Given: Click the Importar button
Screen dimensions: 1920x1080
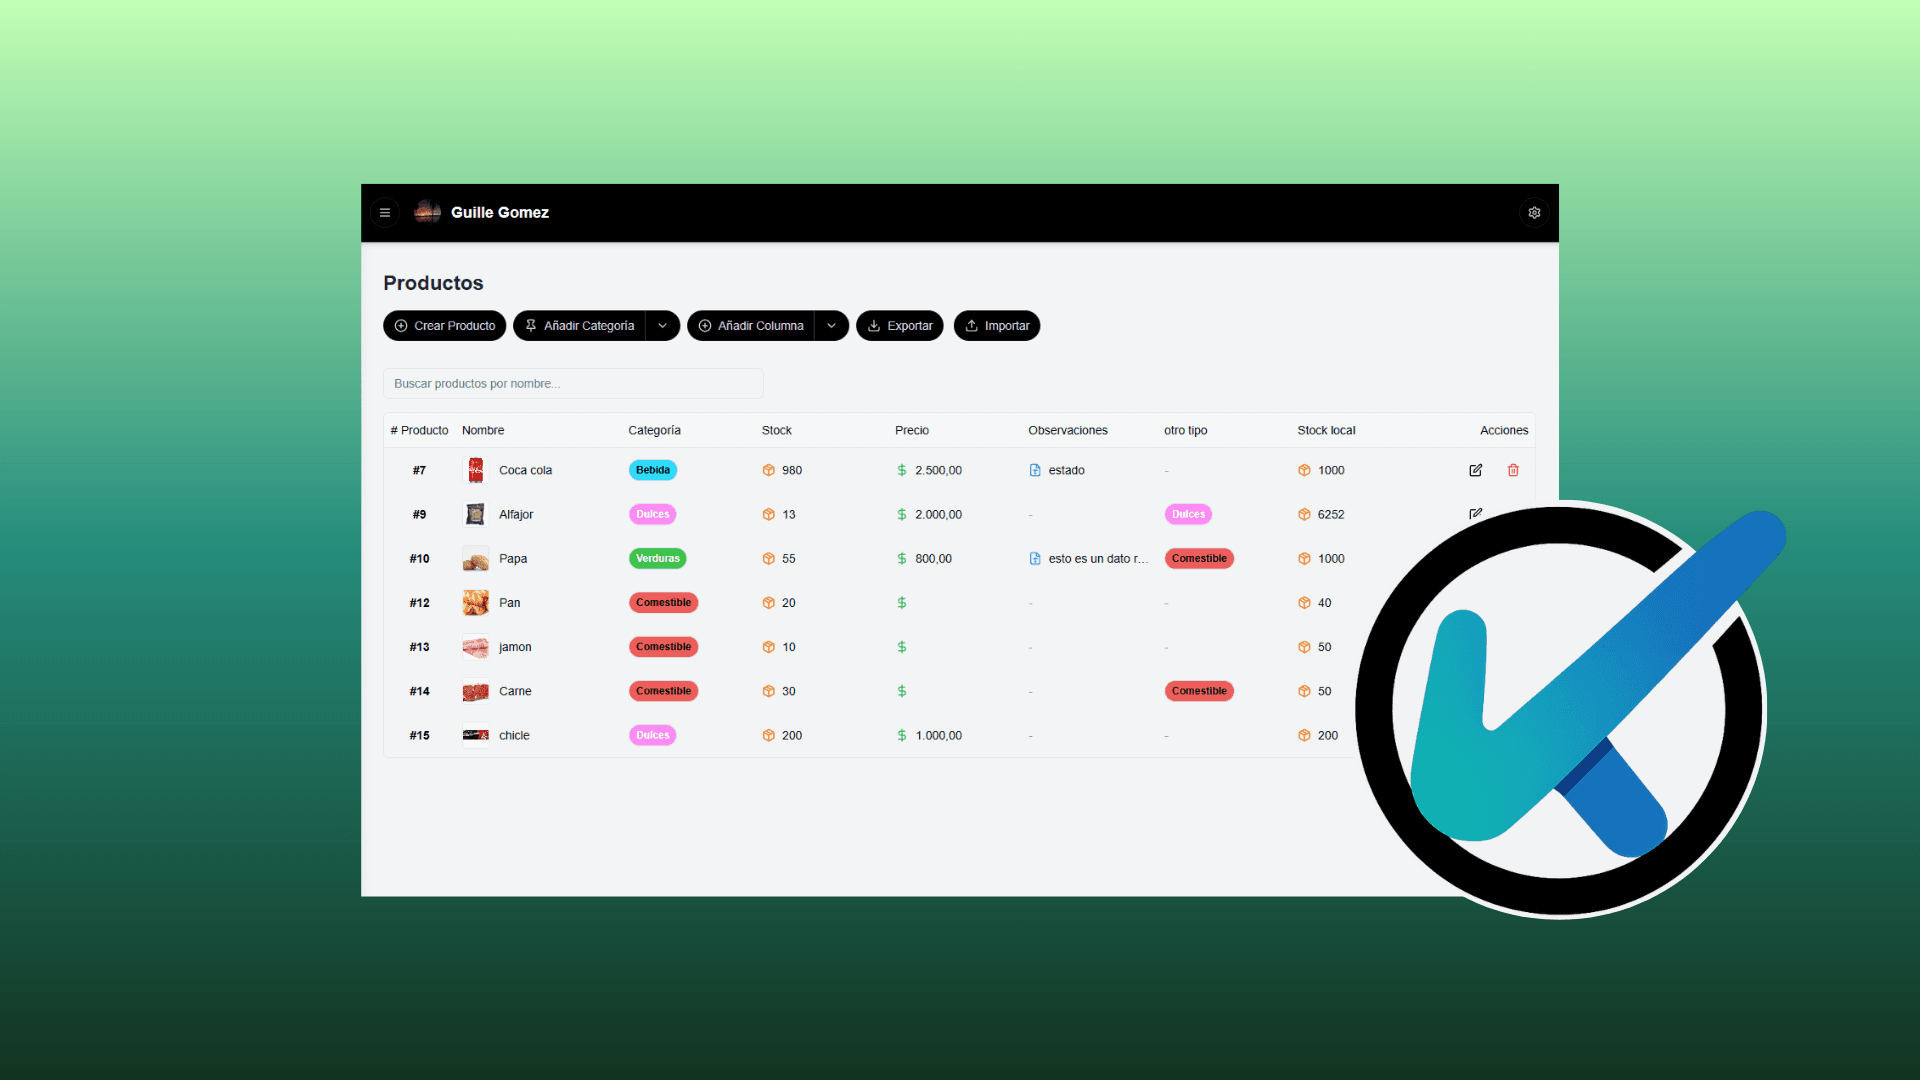Looking at the screenshot, I should coord(996,325).
